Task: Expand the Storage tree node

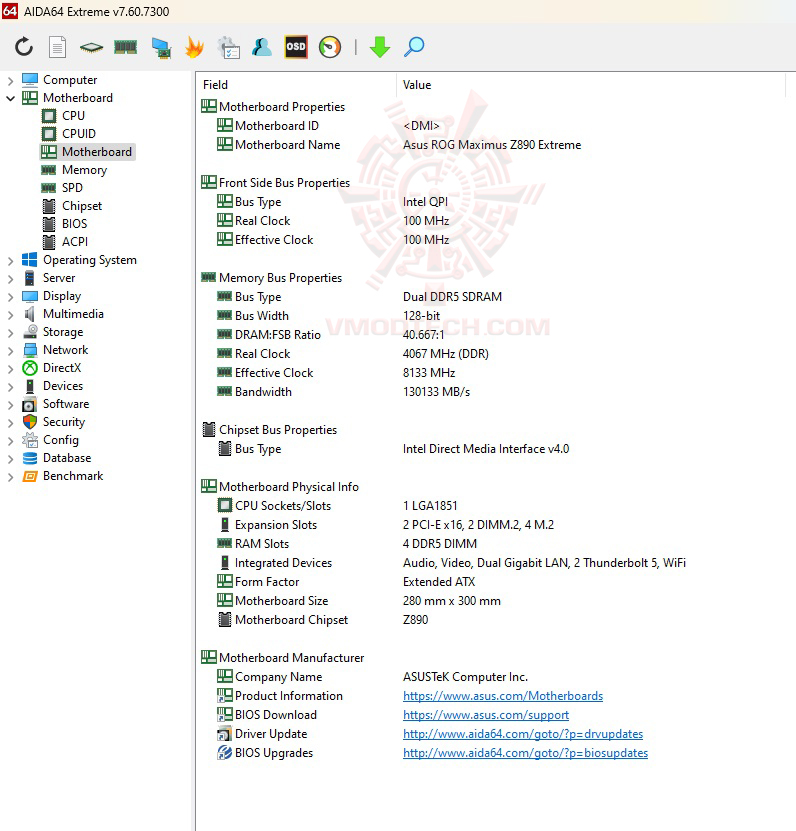Action: click(x=10, y=332)
